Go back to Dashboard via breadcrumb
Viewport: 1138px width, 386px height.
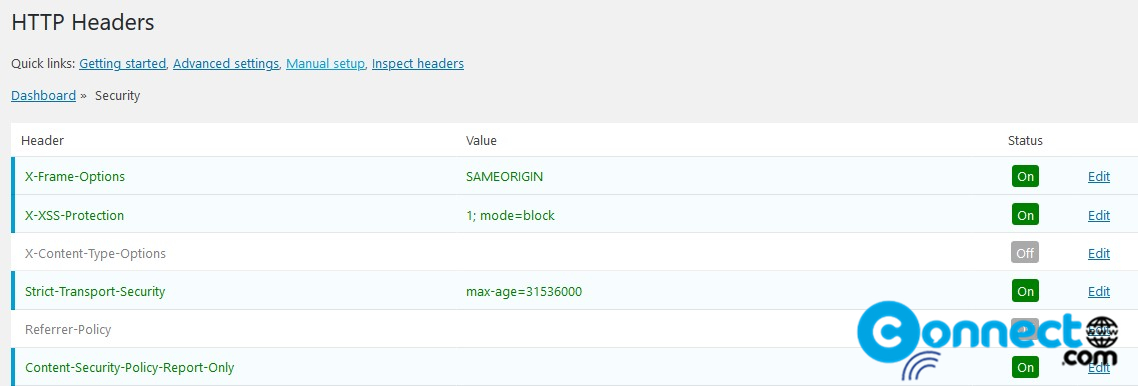click(x=44, y=96)
